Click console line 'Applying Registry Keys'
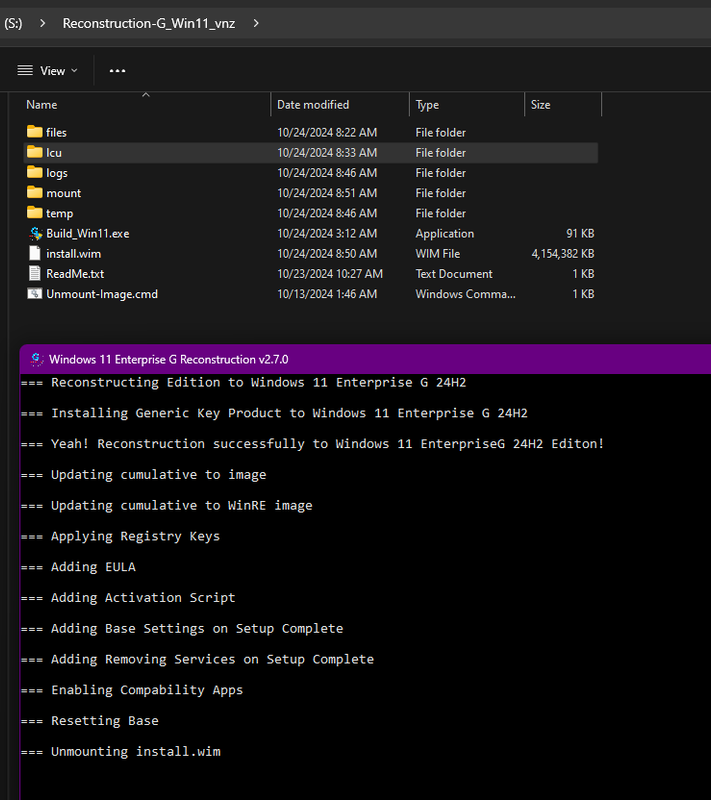 click(x=135, y=536)
